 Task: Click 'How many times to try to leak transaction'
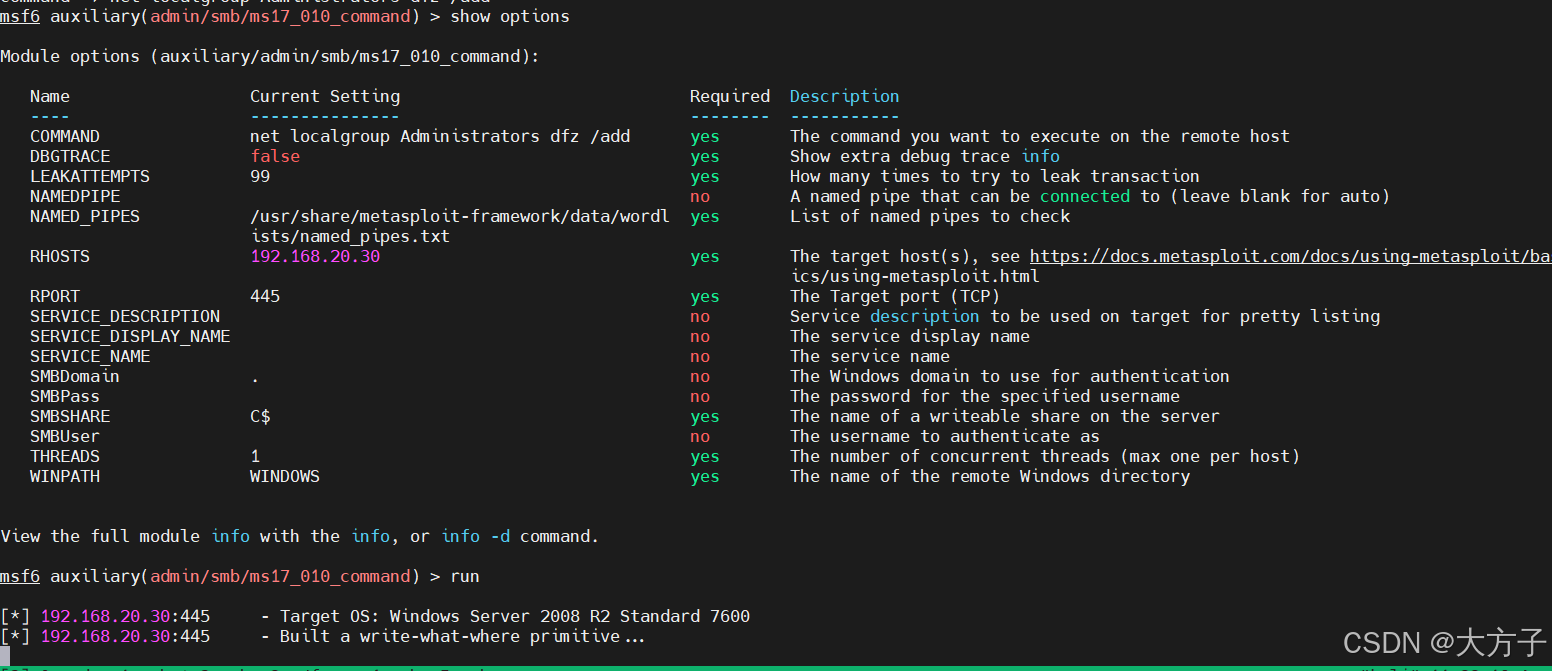pyautogui.click(x=995, y=176)
